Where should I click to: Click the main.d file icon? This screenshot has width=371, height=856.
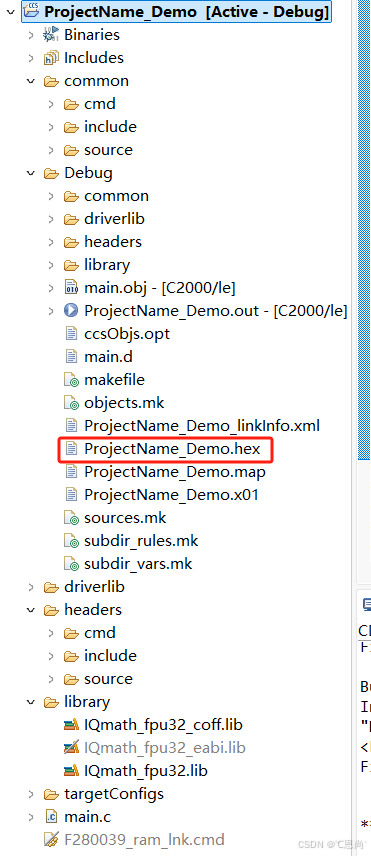coord(71,356)
